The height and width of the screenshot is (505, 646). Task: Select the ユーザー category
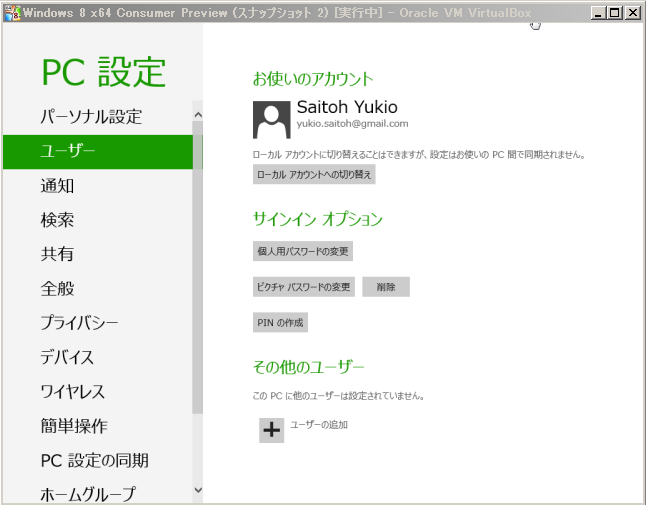(68, 151)
